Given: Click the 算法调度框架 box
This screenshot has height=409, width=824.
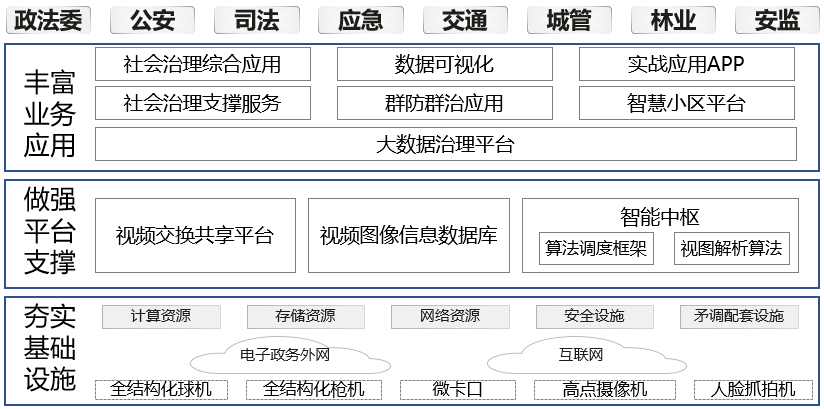Looking at the screenshot, I should (595, 249).
